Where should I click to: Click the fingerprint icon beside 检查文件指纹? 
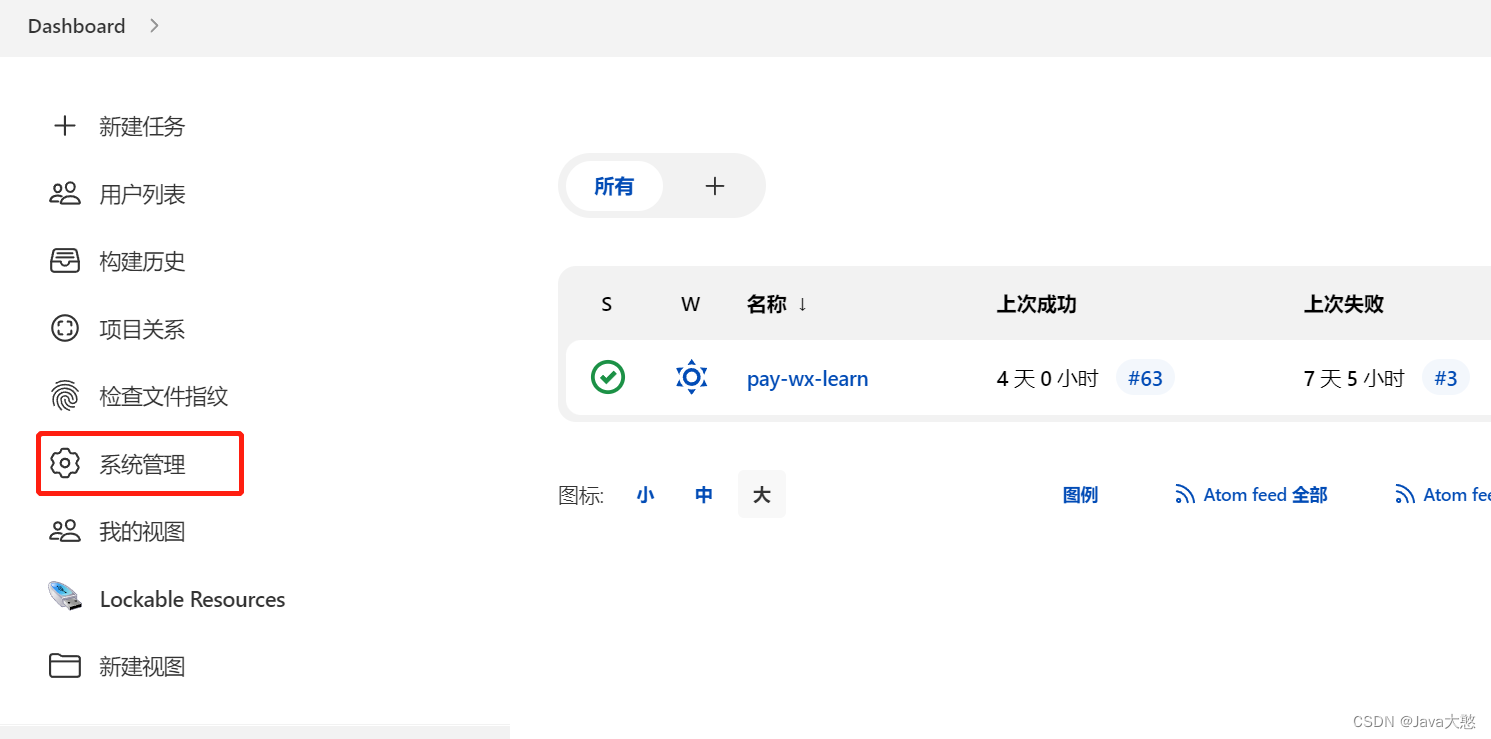(x=65, y=396)
